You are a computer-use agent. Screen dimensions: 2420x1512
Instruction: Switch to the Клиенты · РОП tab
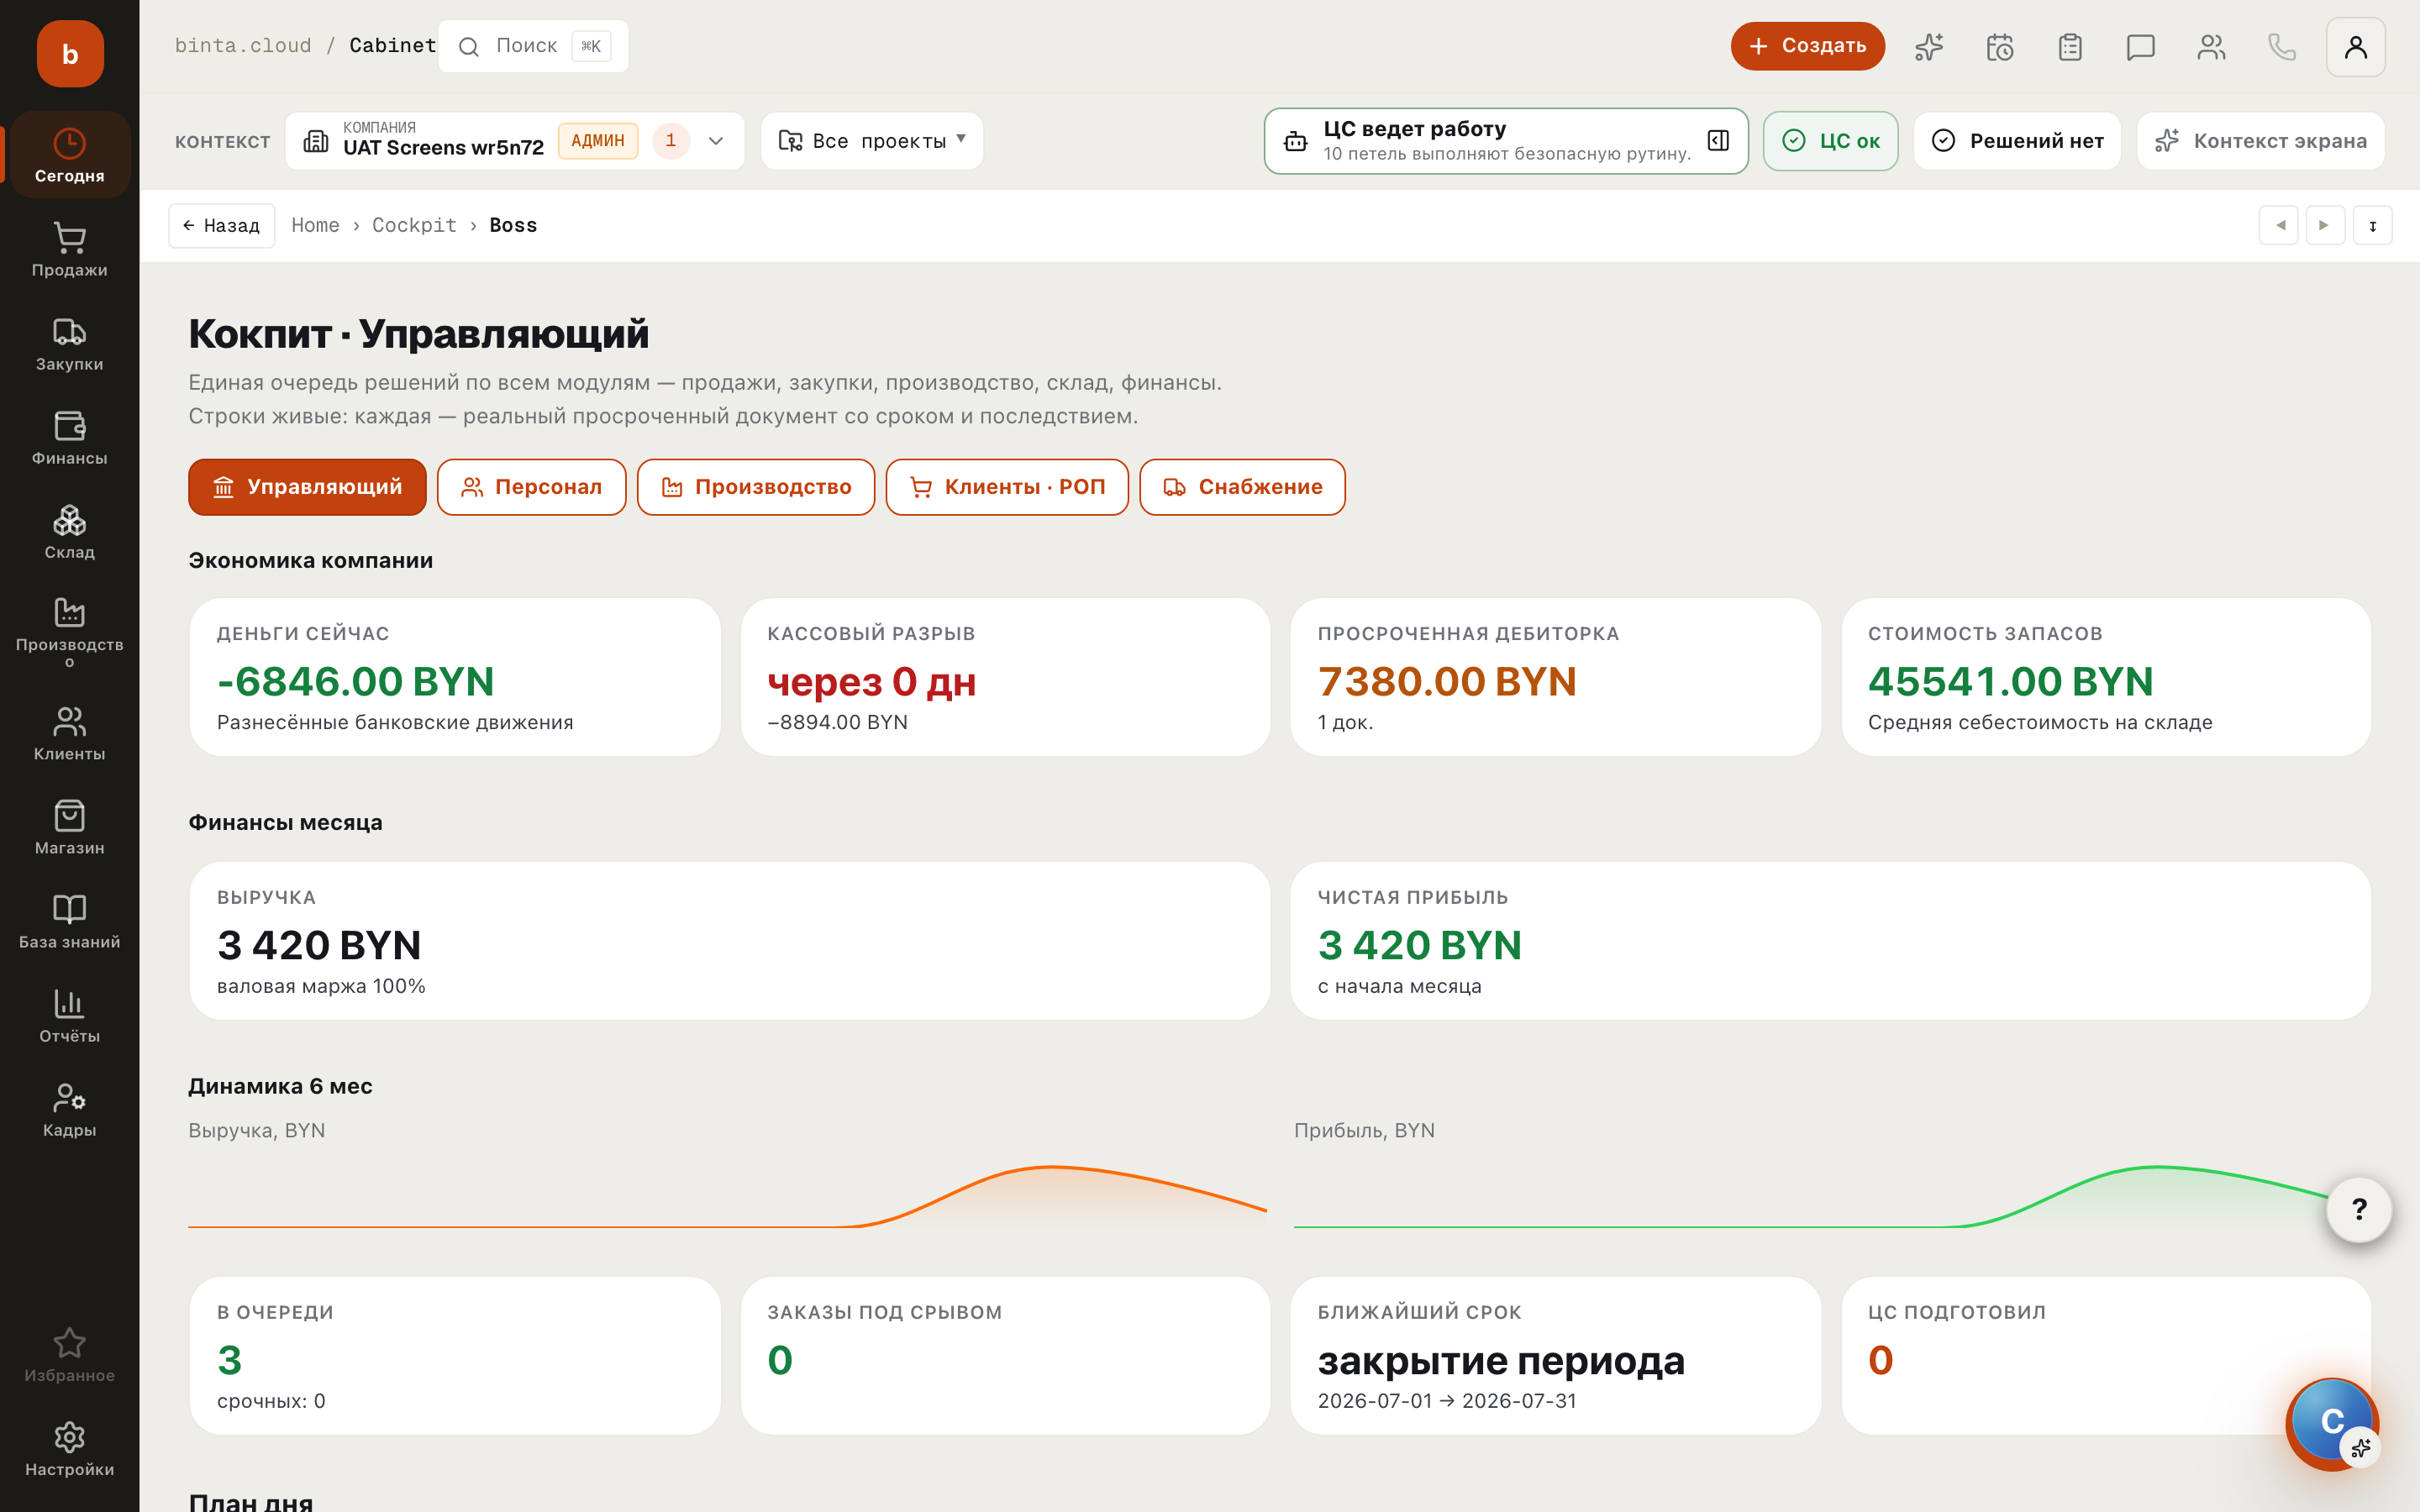coord(1007,487)
